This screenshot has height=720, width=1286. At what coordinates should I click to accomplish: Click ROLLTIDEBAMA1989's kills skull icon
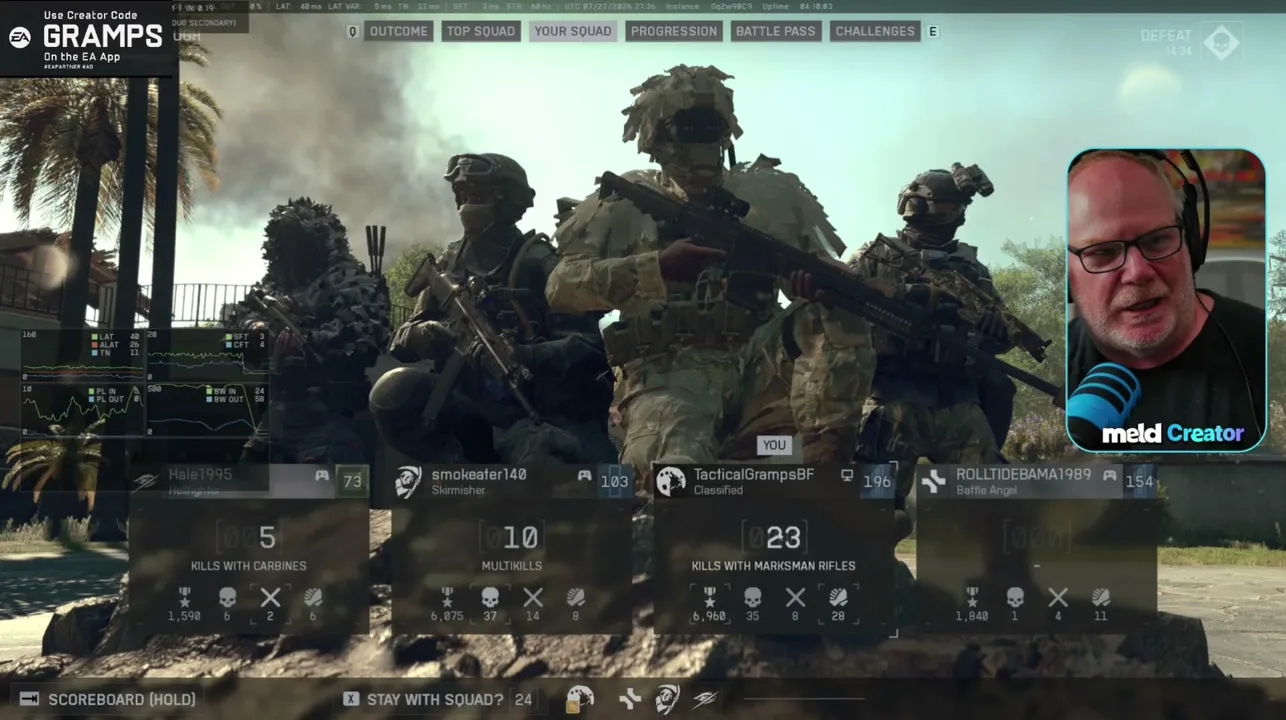[1015, 597]
